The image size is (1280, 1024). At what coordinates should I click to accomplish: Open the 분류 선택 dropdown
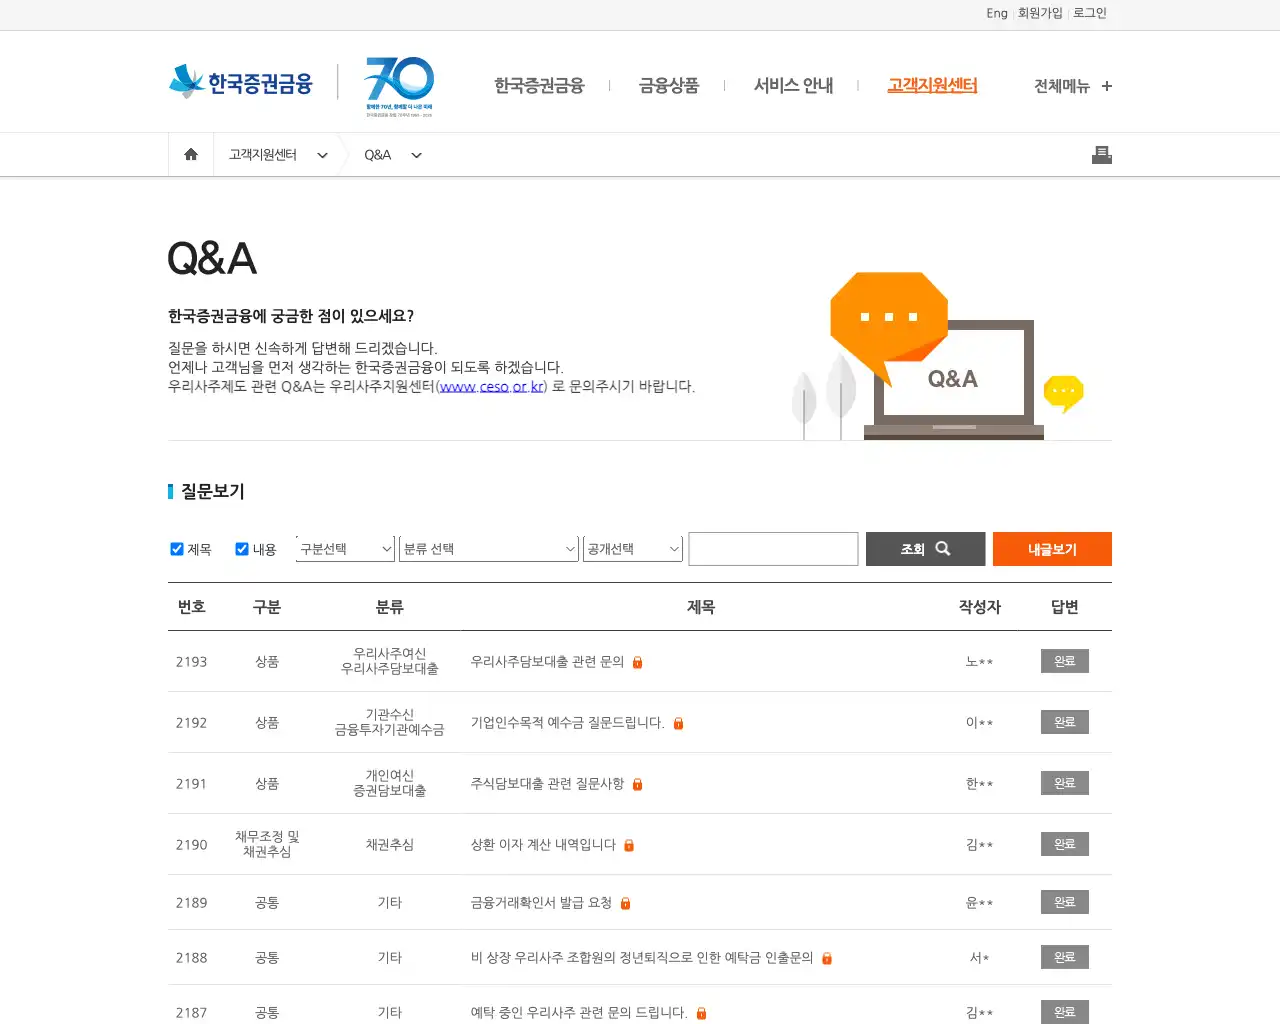point(489,549)
